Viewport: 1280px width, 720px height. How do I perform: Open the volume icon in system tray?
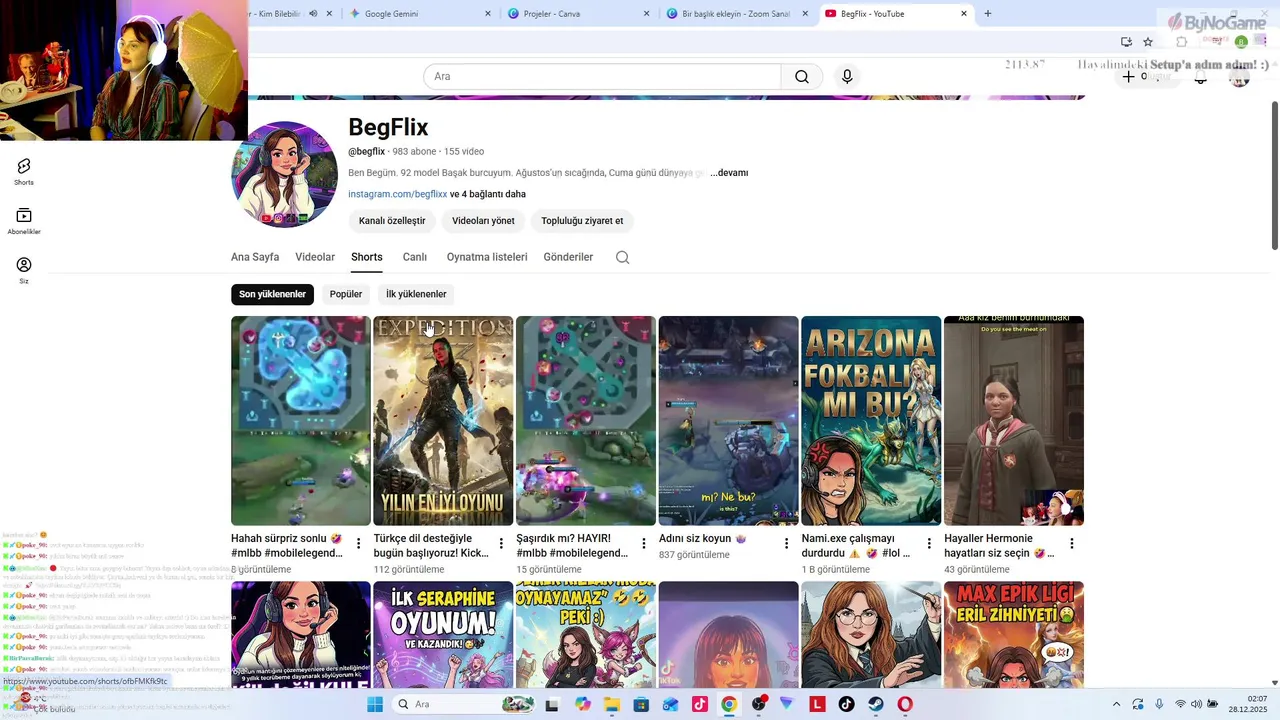[1196, 704]
